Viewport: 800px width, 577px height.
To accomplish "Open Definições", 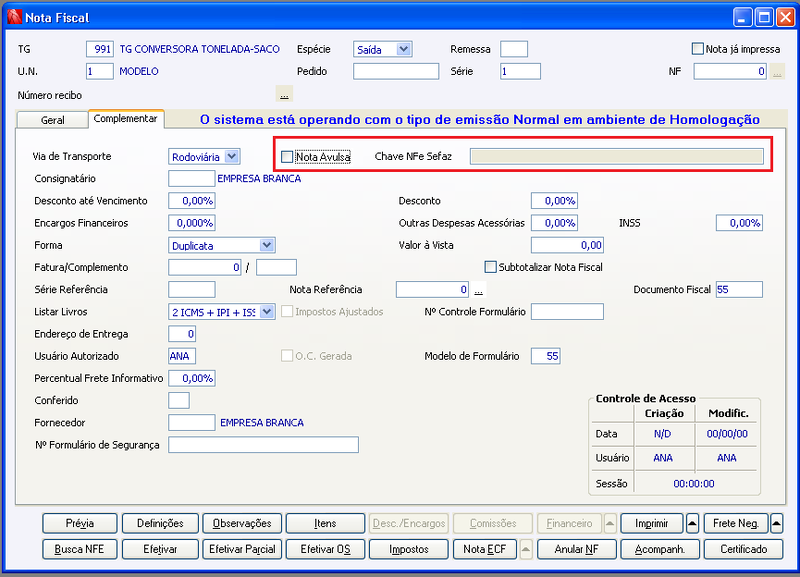I will [160, 523].
